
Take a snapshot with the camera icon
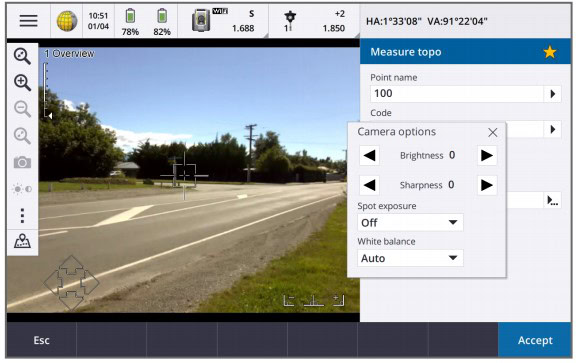(x=22, y=162)
